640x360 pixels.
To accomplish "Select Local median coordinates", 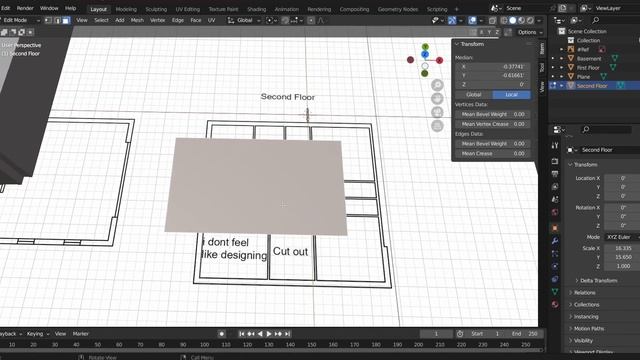I will [511, 94].
